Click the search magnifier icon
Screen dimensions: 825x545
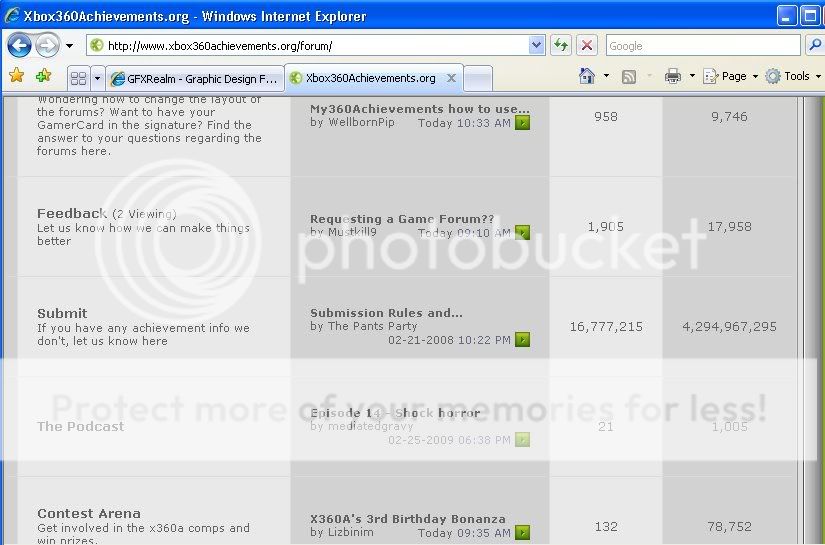tap(815, 45)
